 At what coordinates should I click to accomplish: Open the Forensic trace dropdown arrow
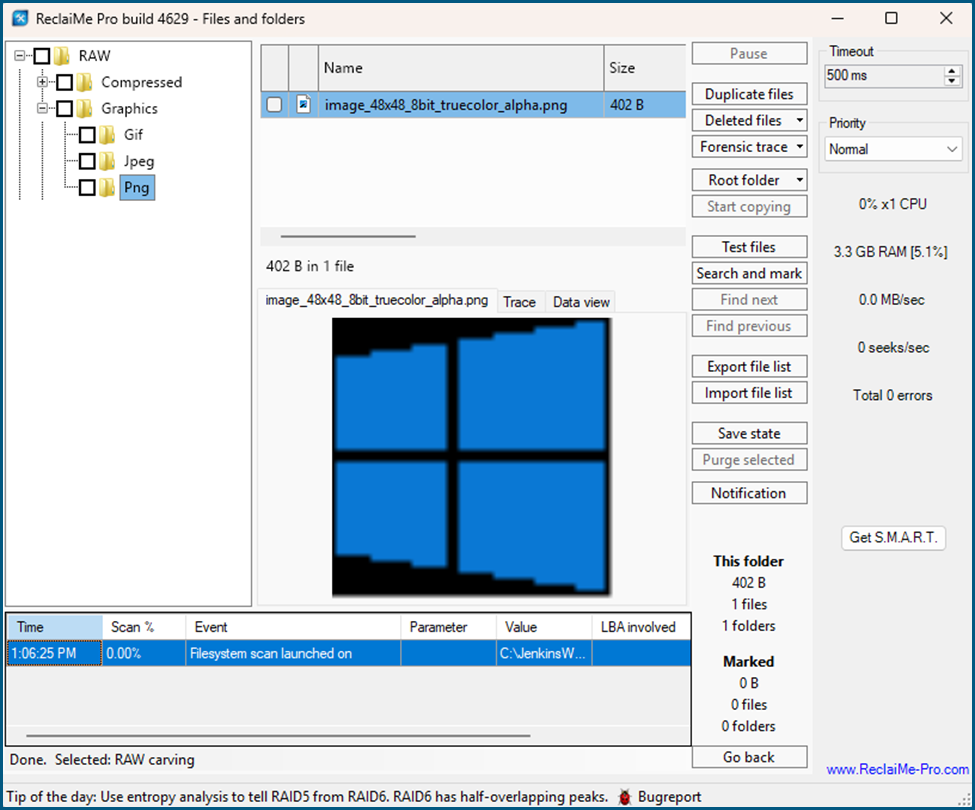tap(800, 147)
